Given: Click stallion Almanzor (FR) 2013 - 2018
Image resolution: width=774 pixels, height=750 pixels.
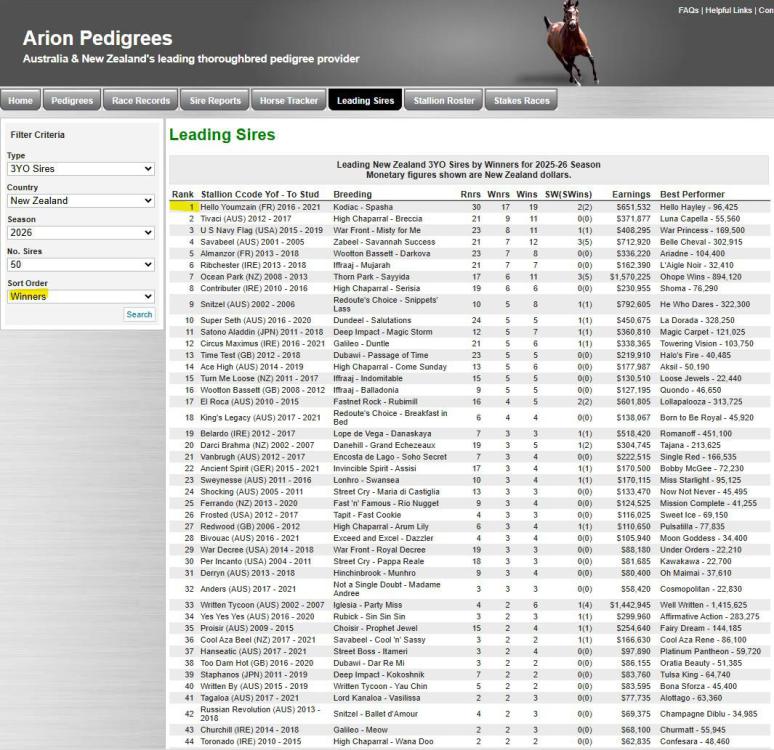Looking at the screenshot, I should coord(253,254).
